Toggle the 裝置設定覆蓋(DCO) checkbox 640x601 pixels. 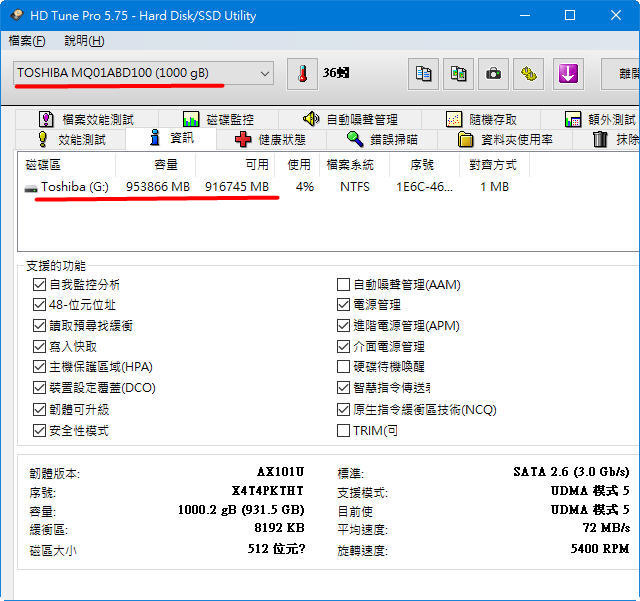[39, 387]
